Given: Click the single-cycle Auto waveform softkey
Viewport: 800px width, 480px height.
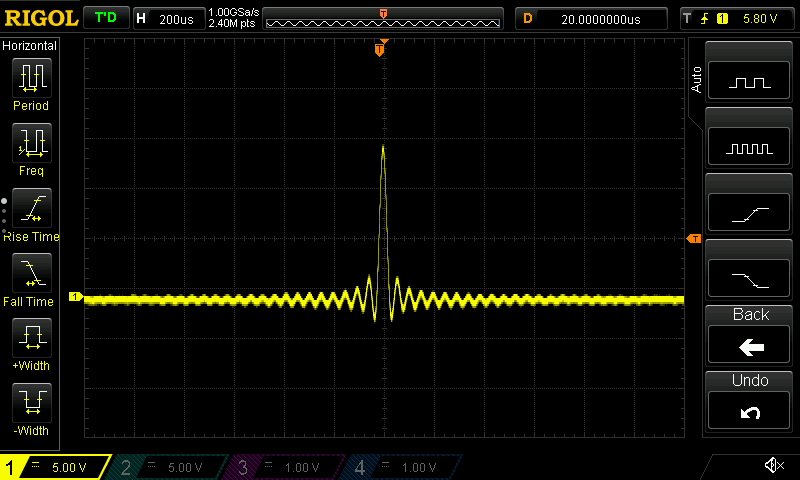Looking at the screenshot, I should click(x=749, y=81).
